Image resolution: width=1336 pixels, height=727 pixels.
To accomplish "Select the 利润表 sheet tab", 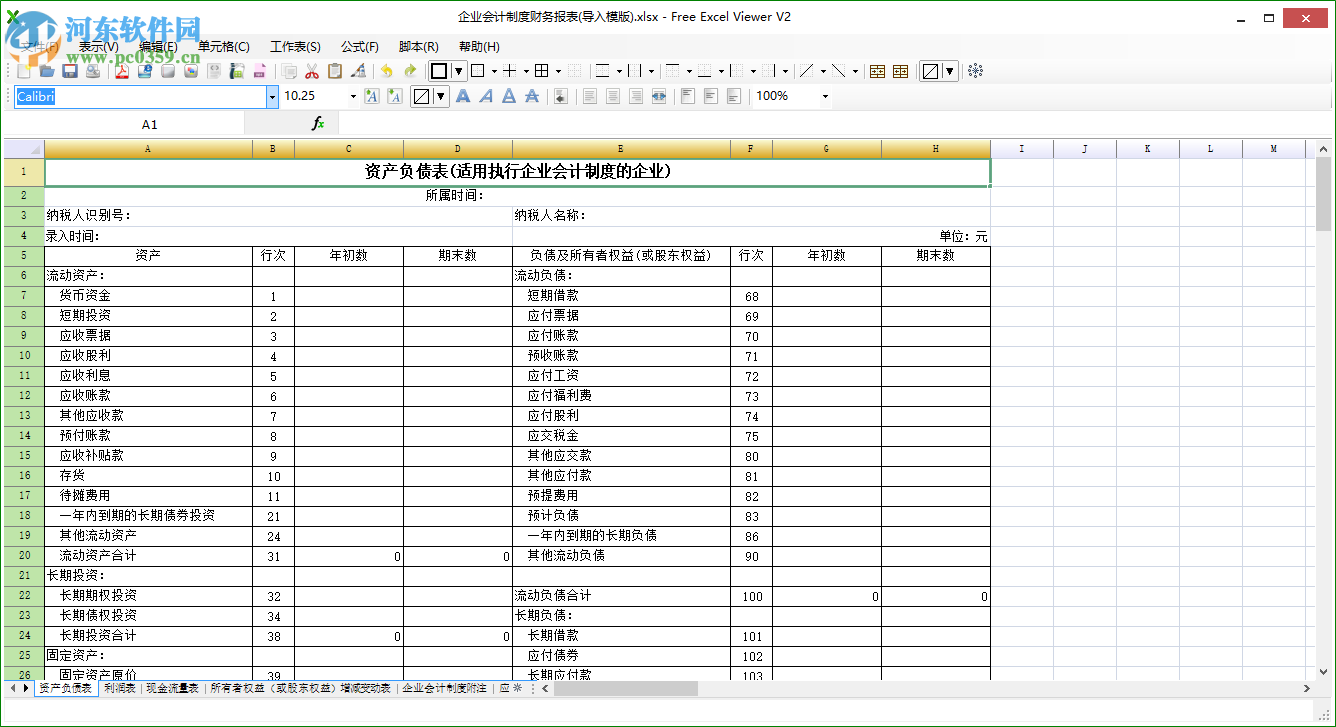I will click(119, 689).
